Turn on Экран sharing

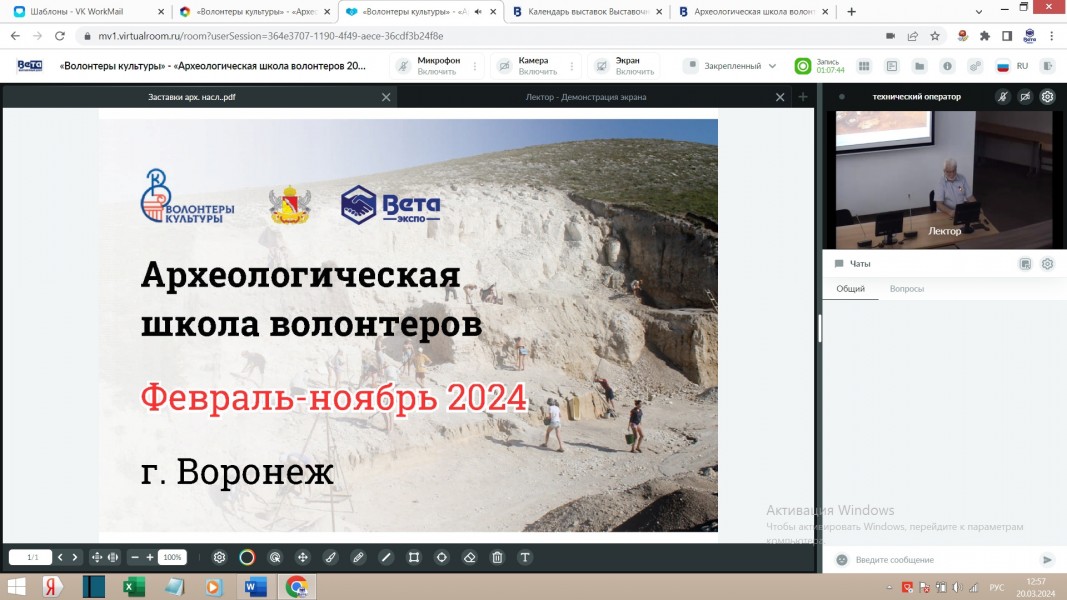624,66
